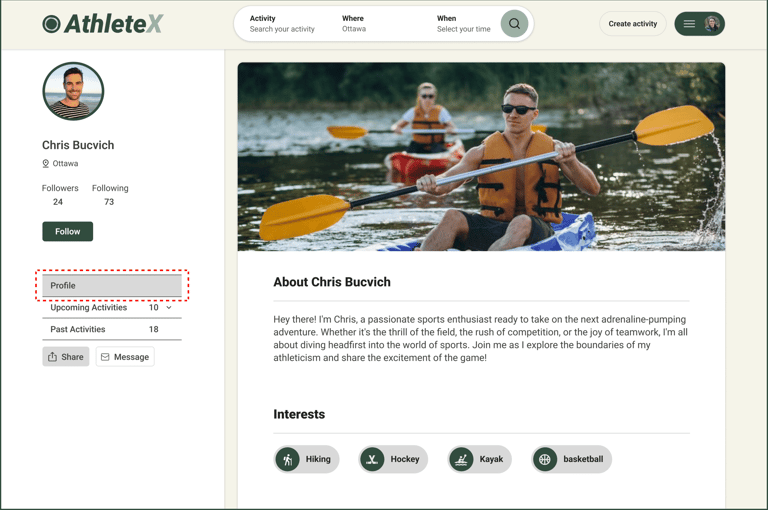Select the Profile sidebar tab
The width and height of the screenshot is (768, 510).
[x=112, y=286]
